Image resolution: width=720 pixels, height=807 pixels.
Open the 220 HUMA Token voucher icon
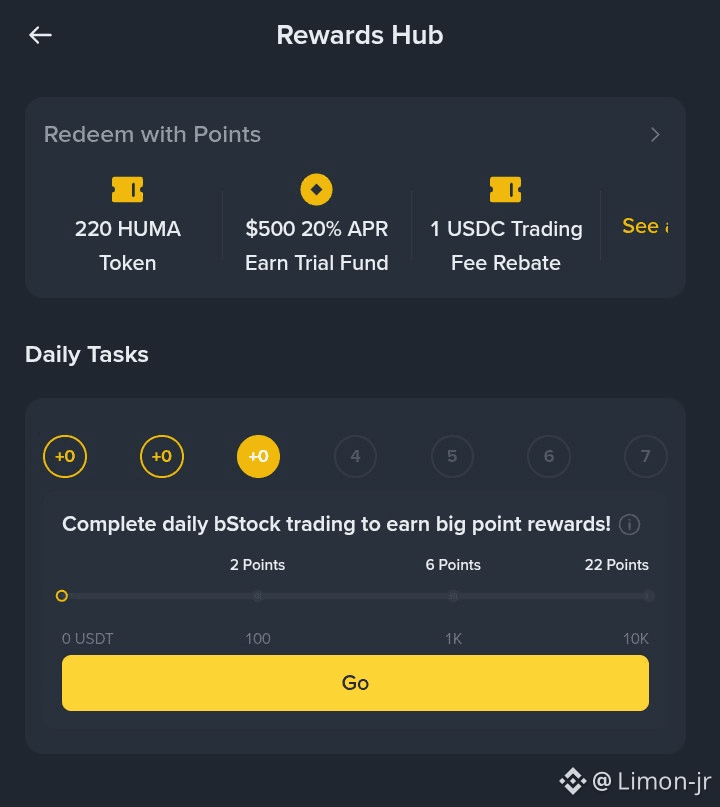pos(128,189)
